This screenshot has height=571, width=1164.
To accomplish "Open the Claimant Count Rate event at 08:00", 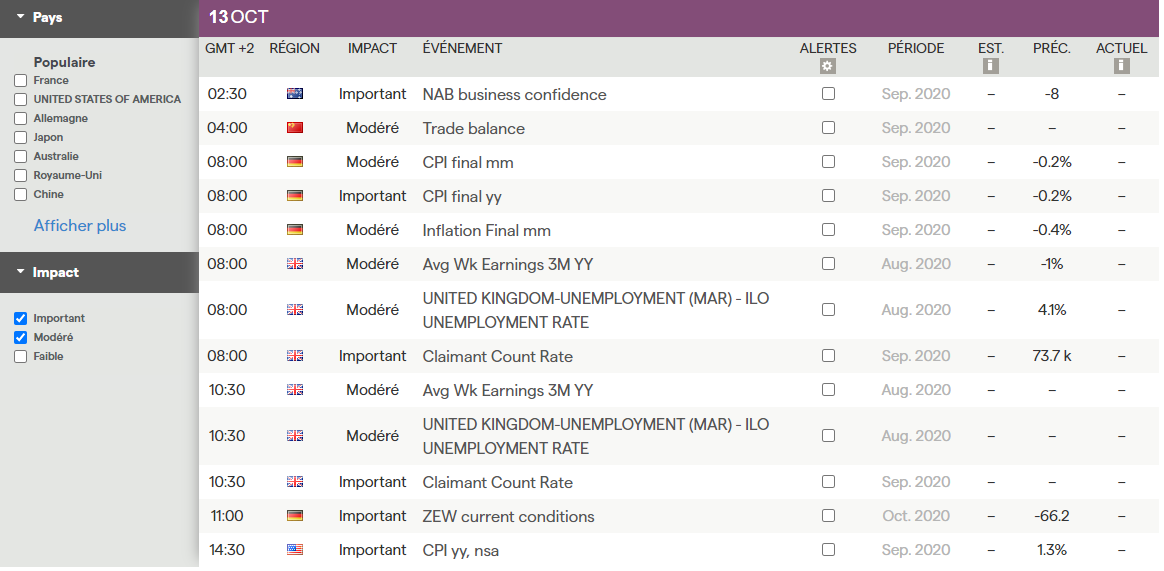I will (x=497, y=356).
